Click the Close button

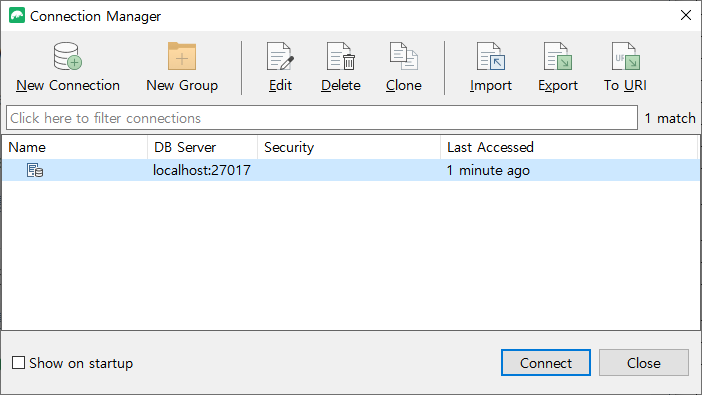[x=644, y=363]
